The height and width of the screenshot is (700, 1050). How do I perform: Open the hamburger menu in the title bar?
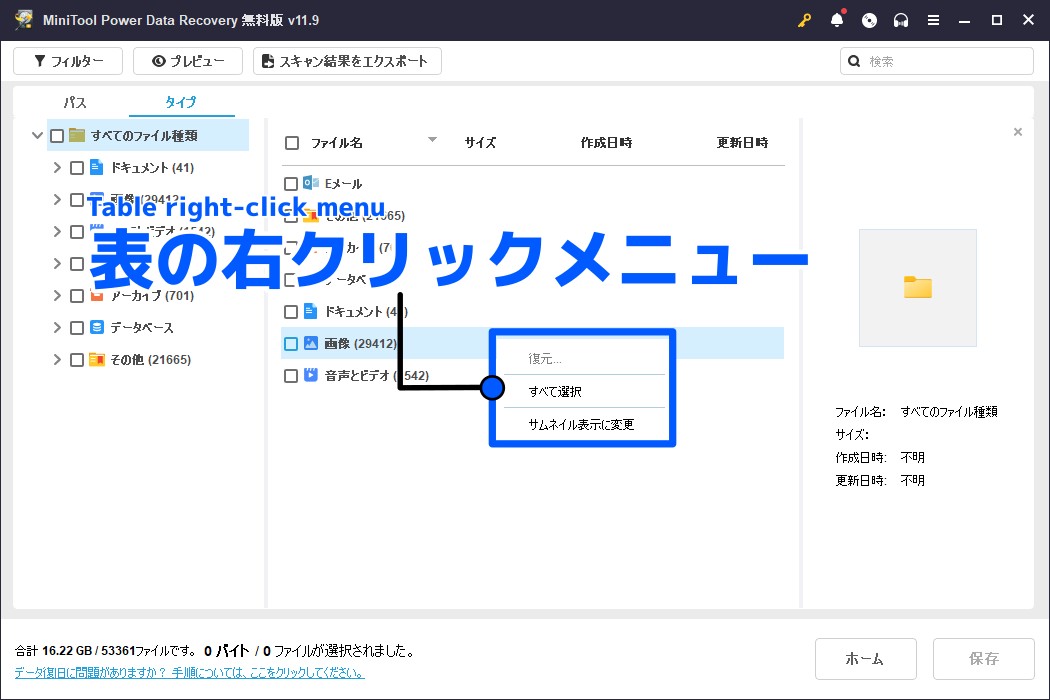coord(934,20)
